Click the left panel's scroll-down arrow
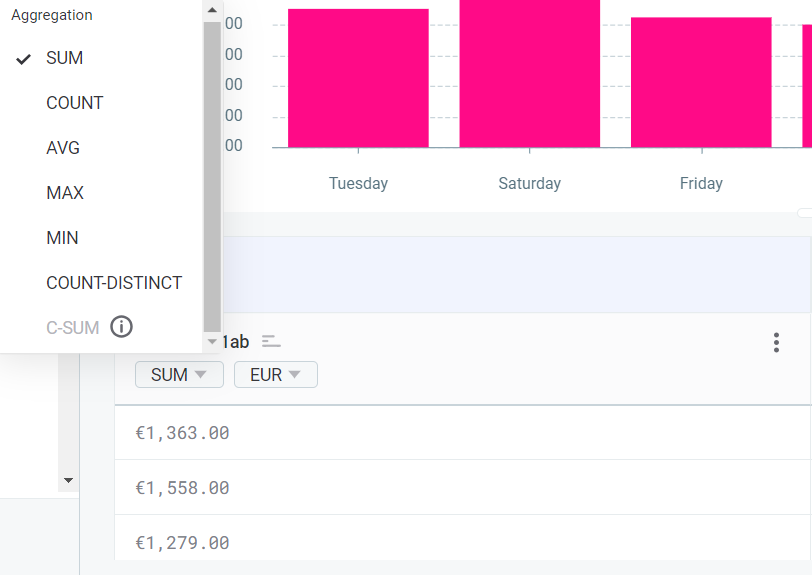This screenshot has height=575, width=812. click(x=68, y=481)
